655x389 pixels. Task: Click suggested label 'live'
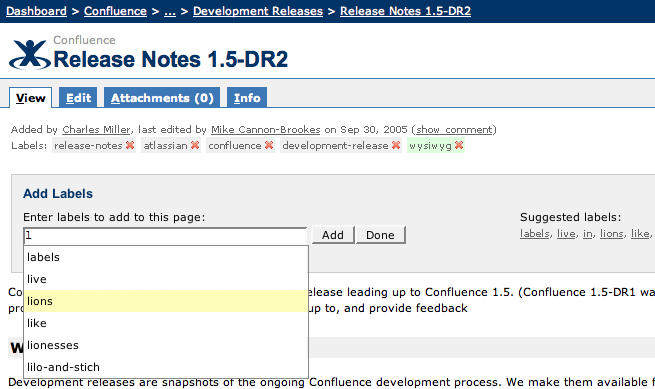coord(566,234)
